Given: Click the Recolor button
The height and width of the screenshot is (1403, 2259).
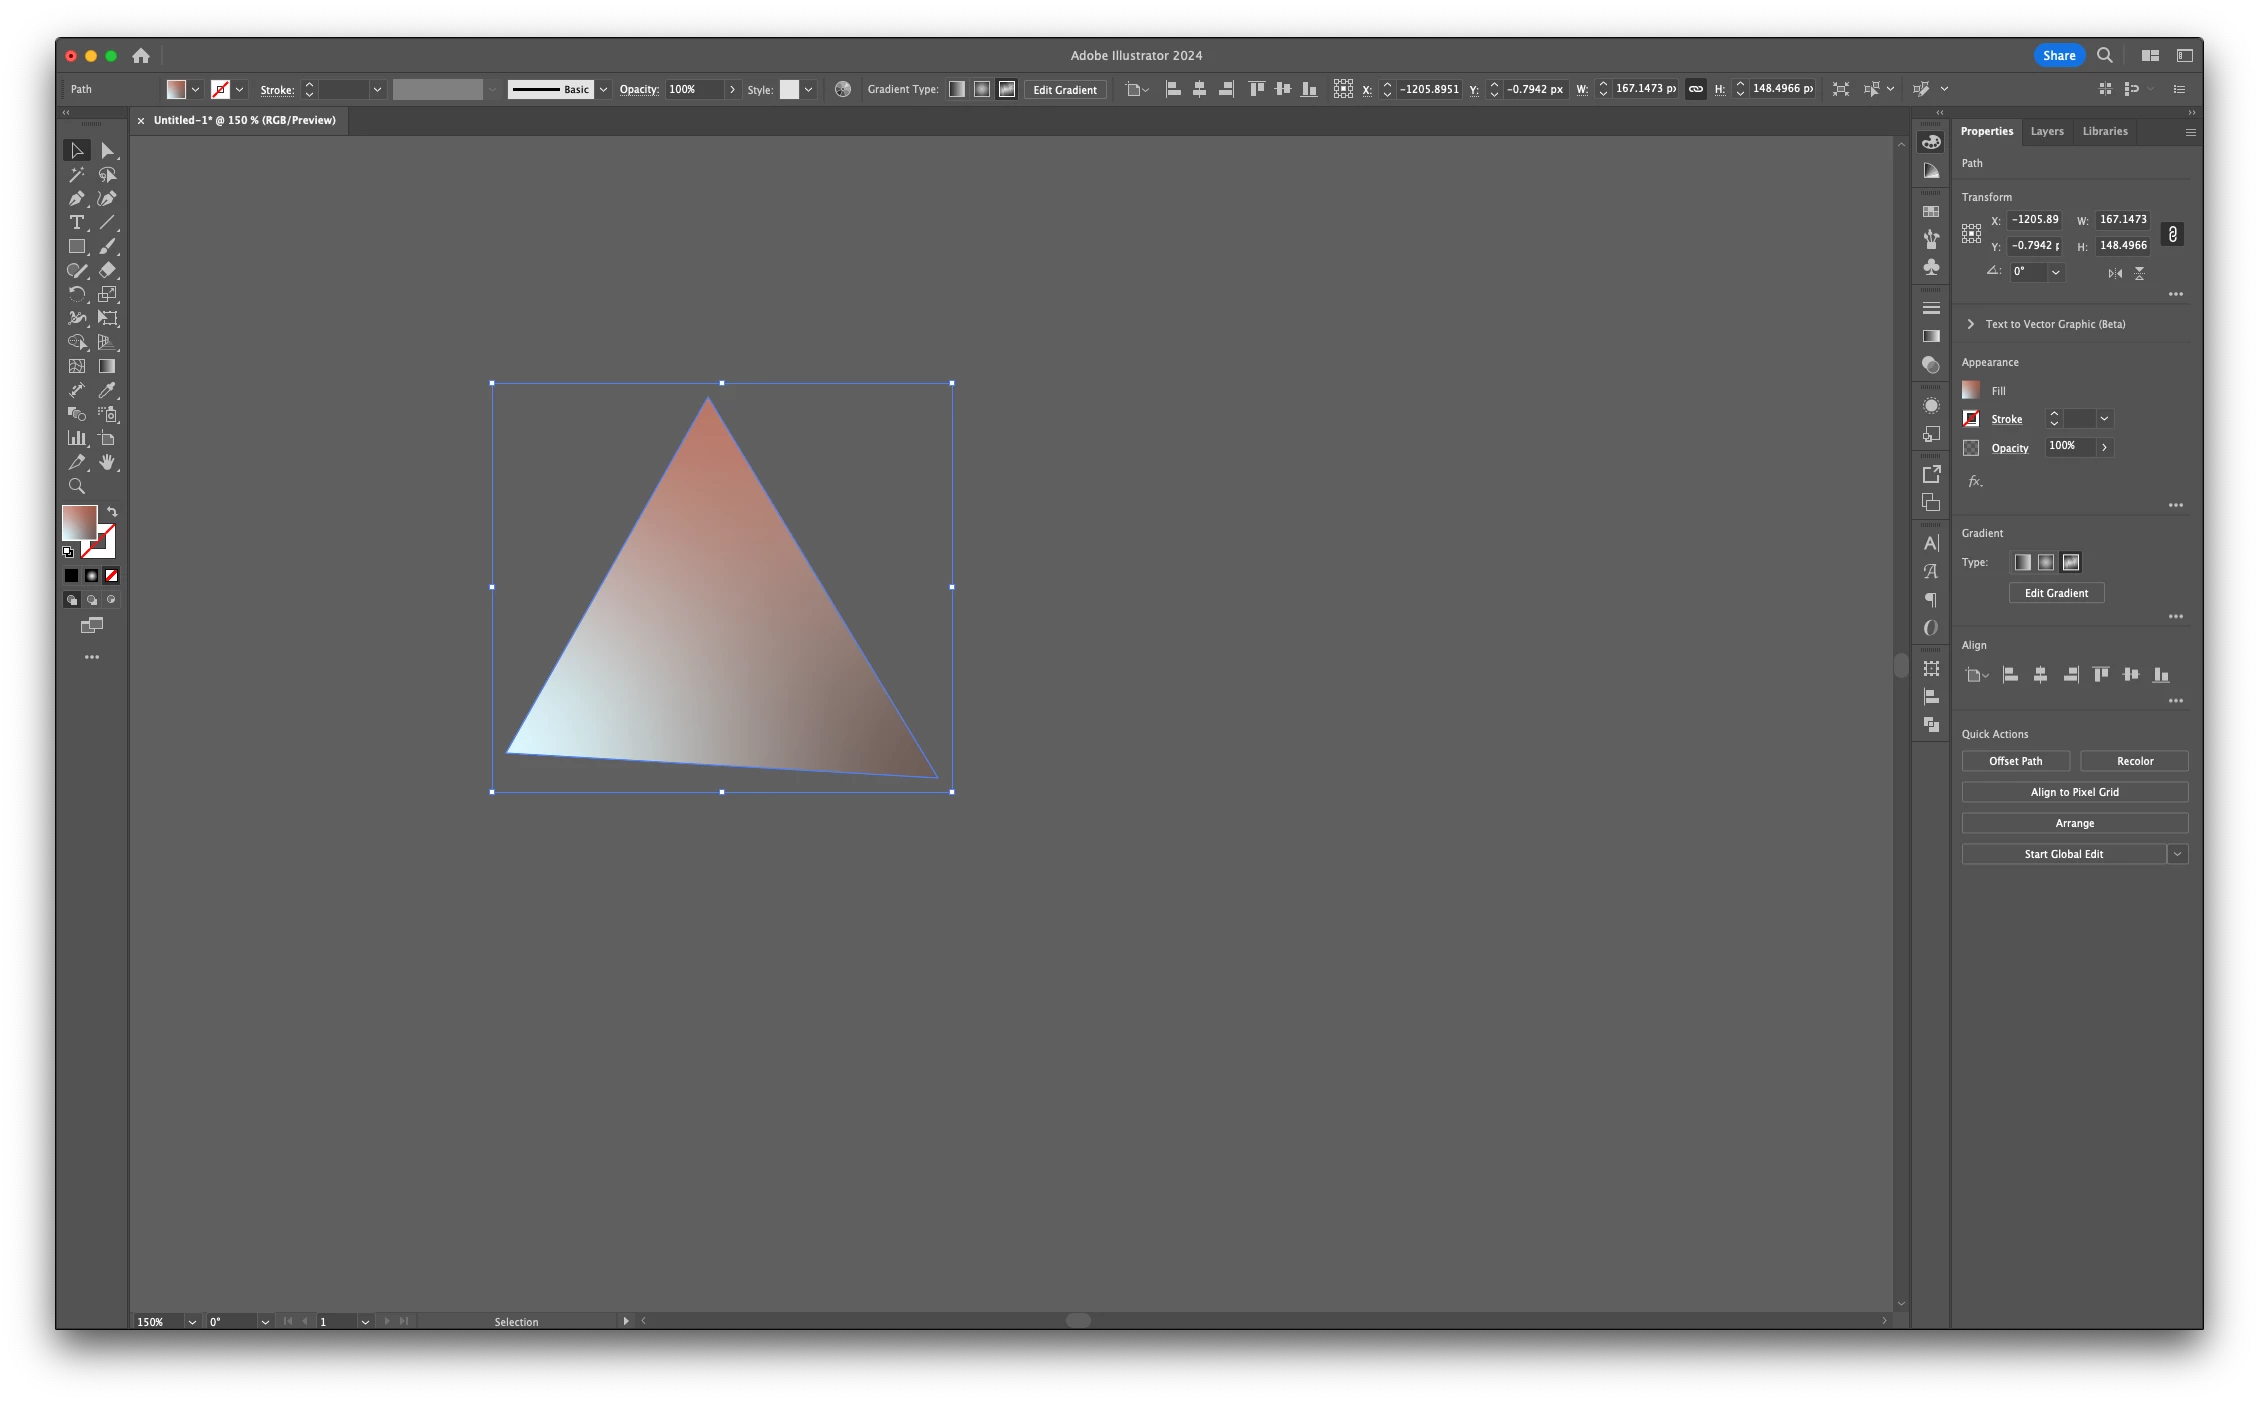Looking at the screenshot, I should (x=2134, y=762).
